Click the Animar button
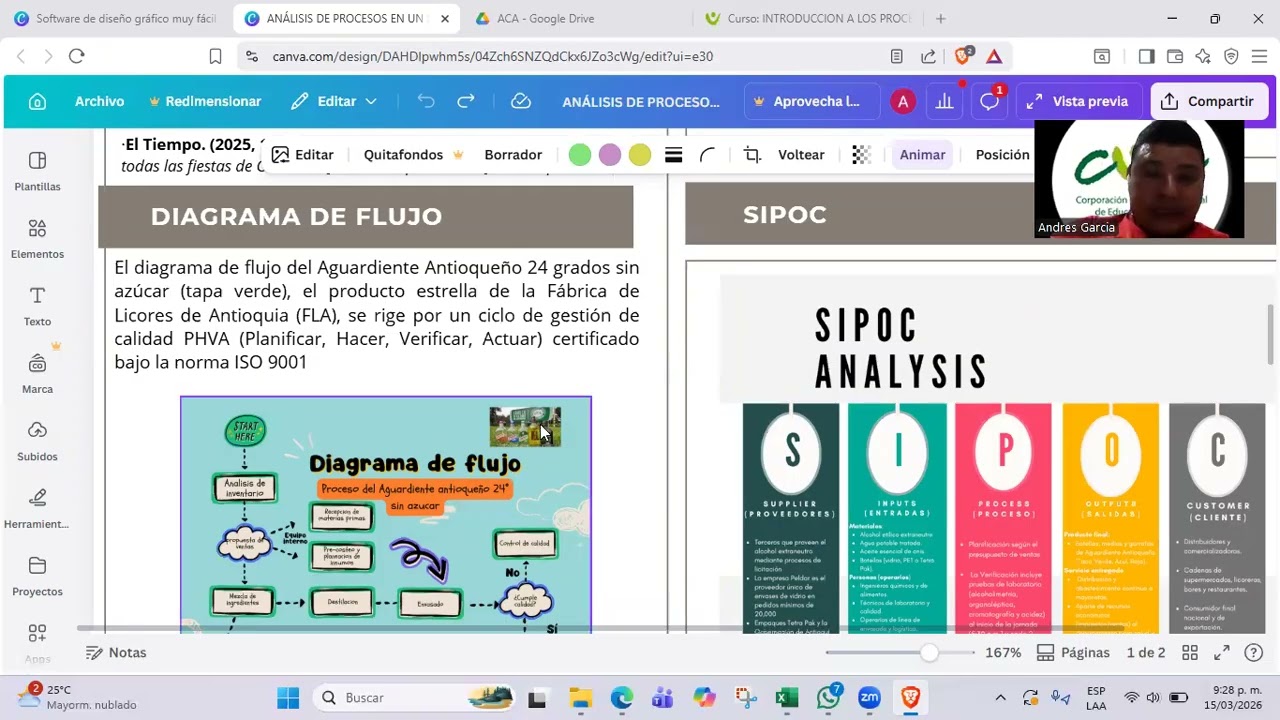Viewport: 1280px width, 720px height. tap(922, 155)
